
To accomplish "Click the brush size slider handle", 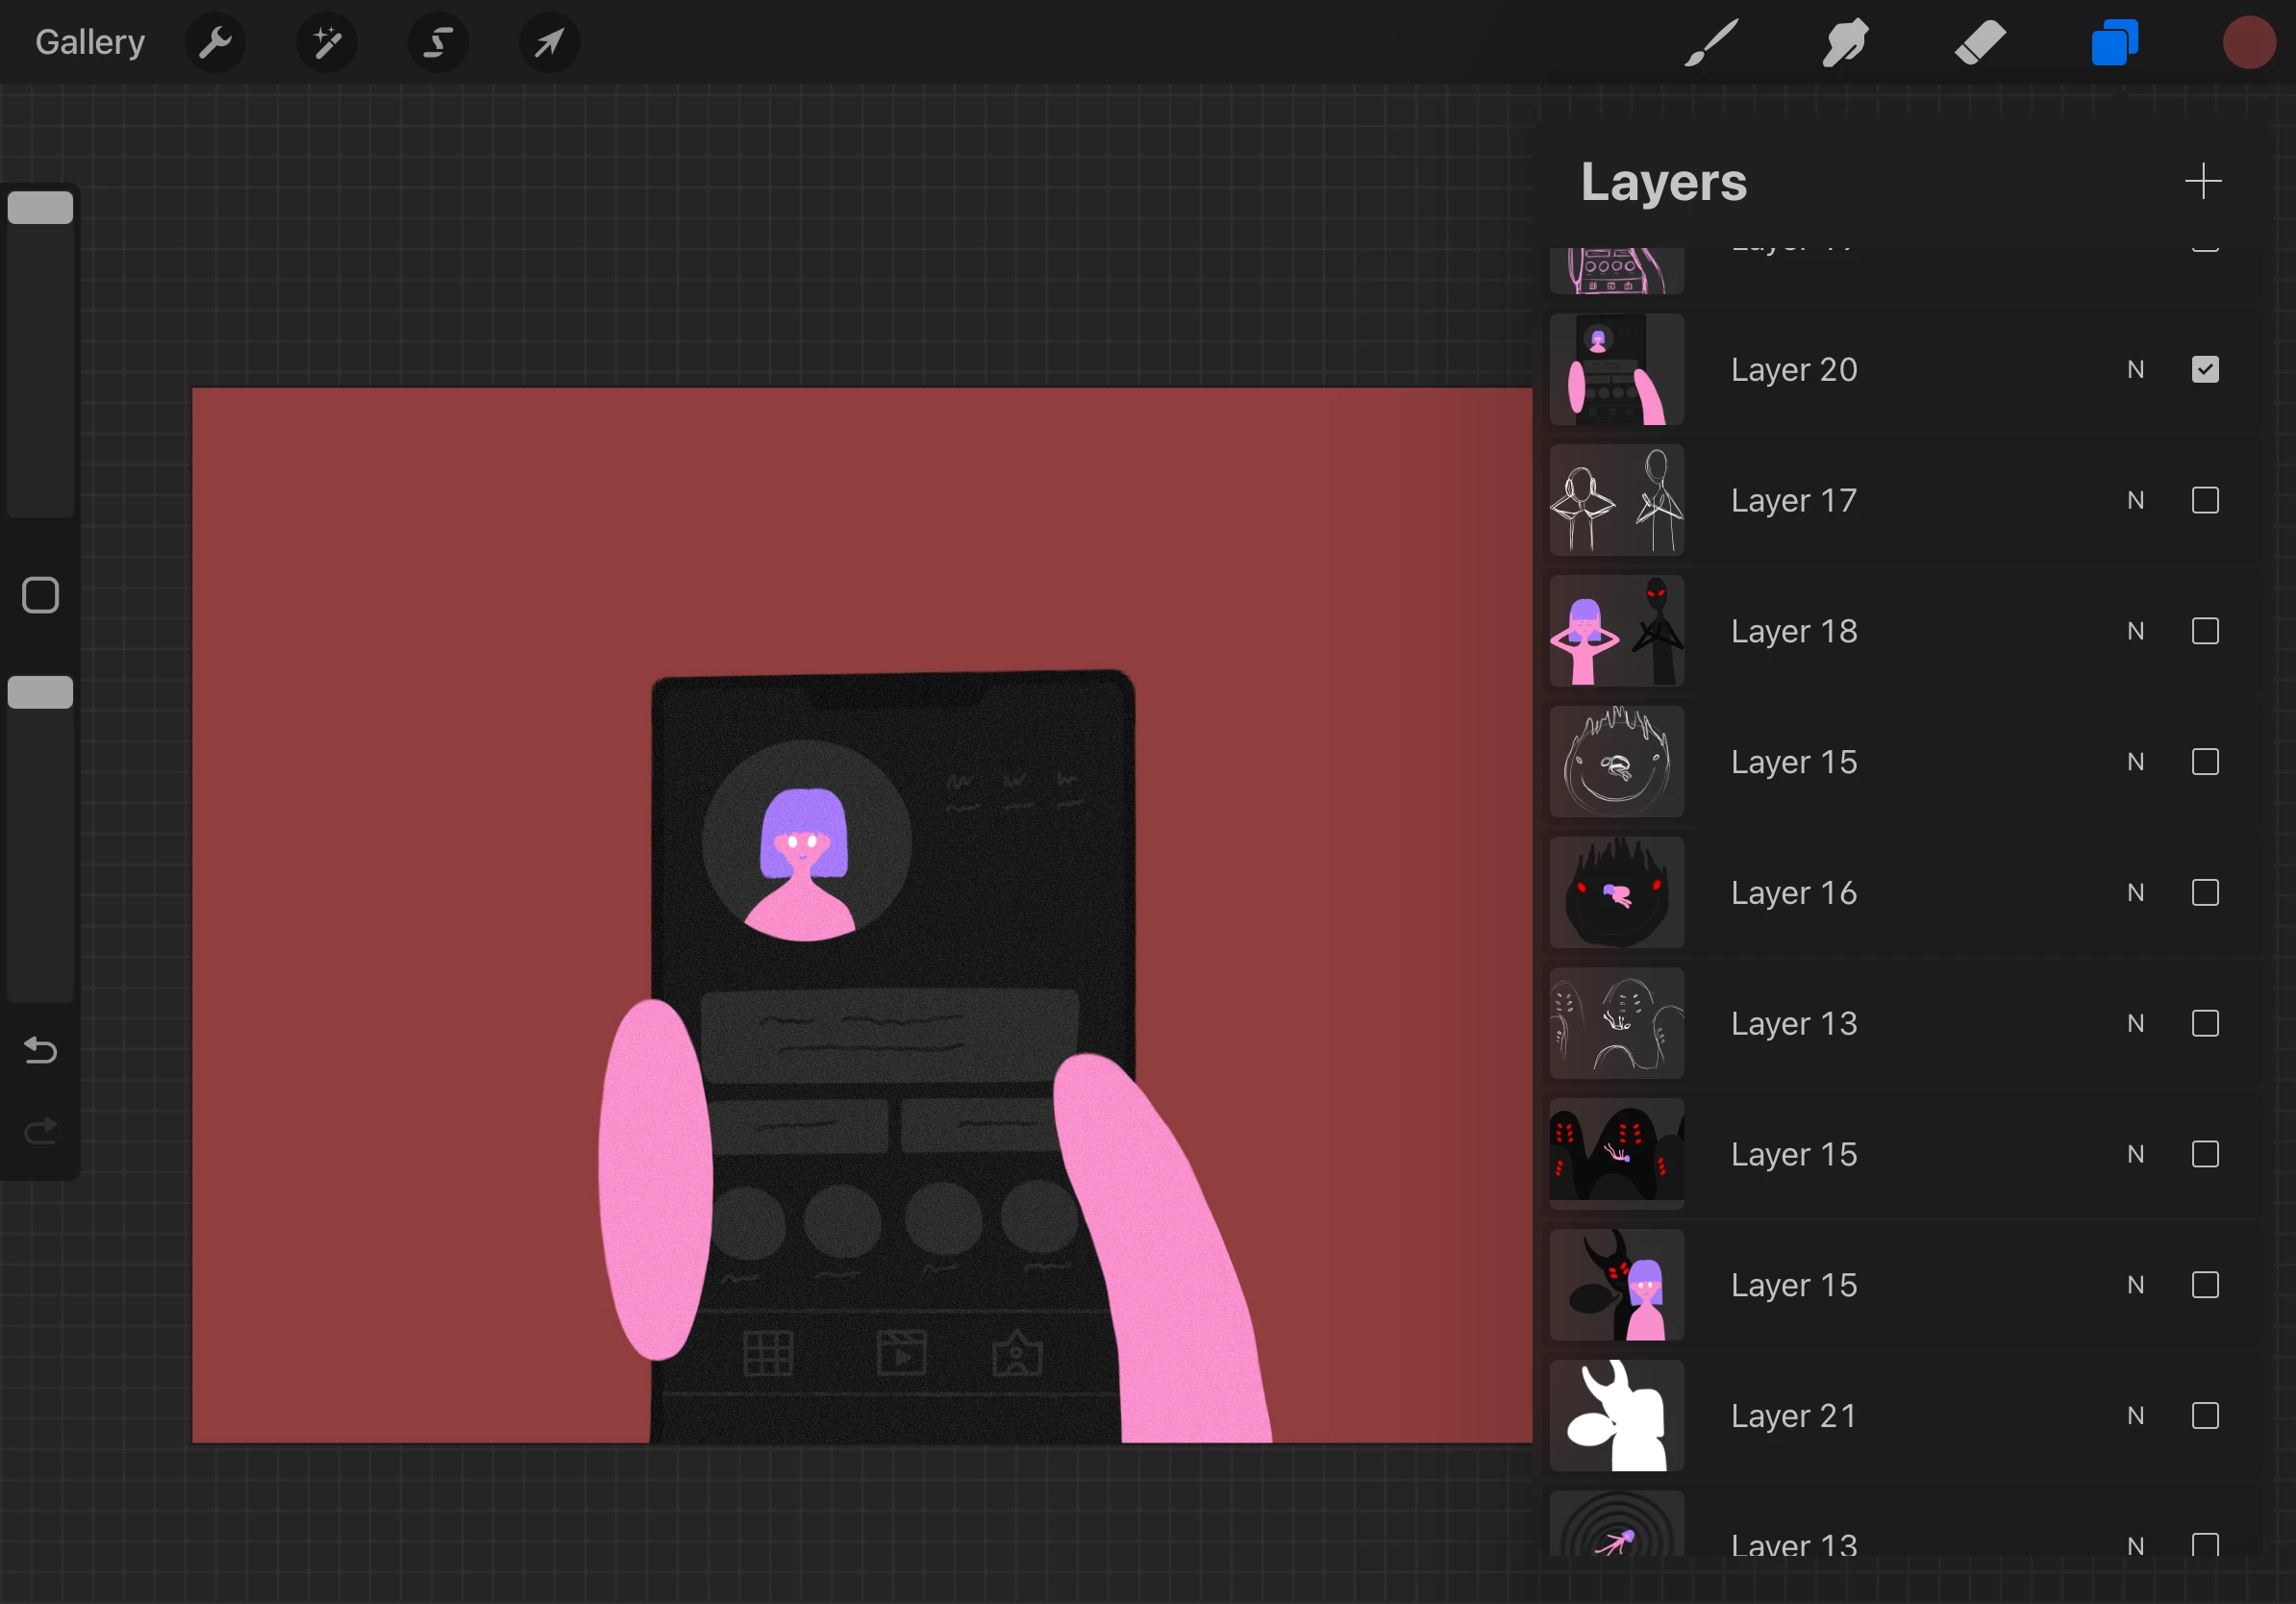I will pos(40,207).
